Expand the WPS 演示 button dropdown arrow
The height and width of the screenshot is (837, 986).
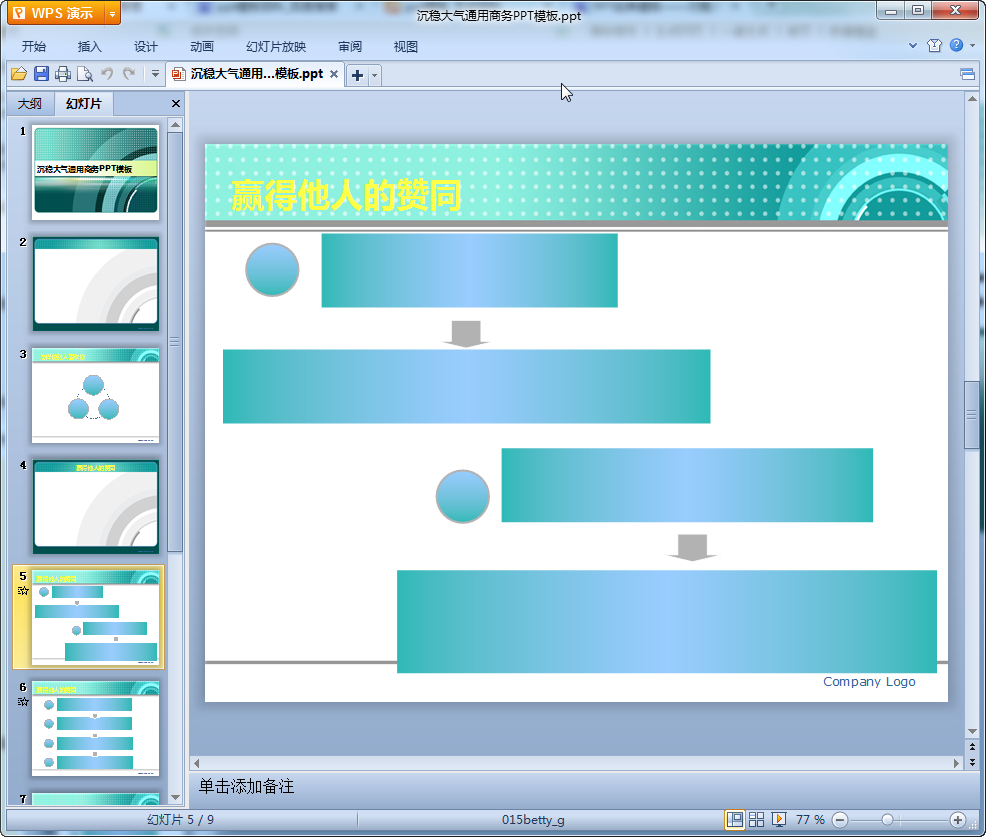coord(113,13)
